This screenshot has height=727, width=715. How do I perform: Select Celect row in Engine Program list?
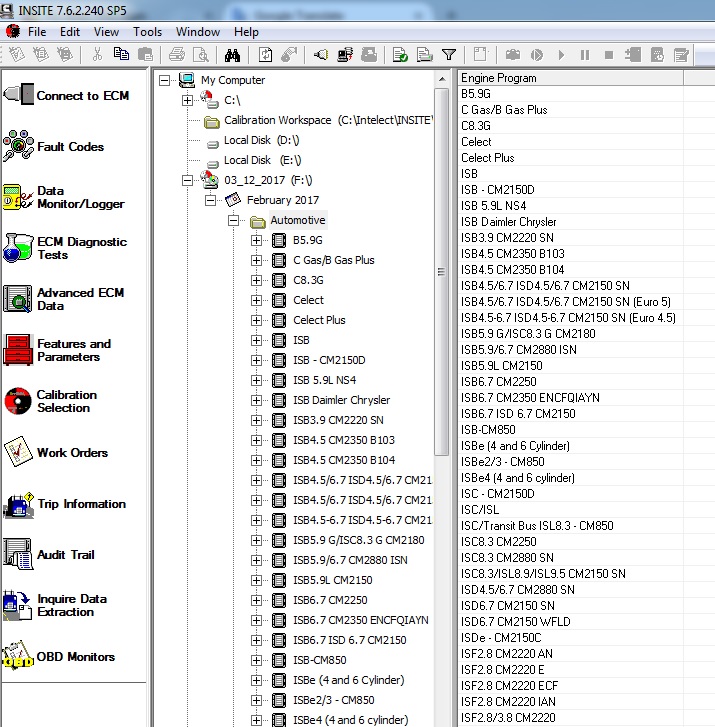(571, 142)
